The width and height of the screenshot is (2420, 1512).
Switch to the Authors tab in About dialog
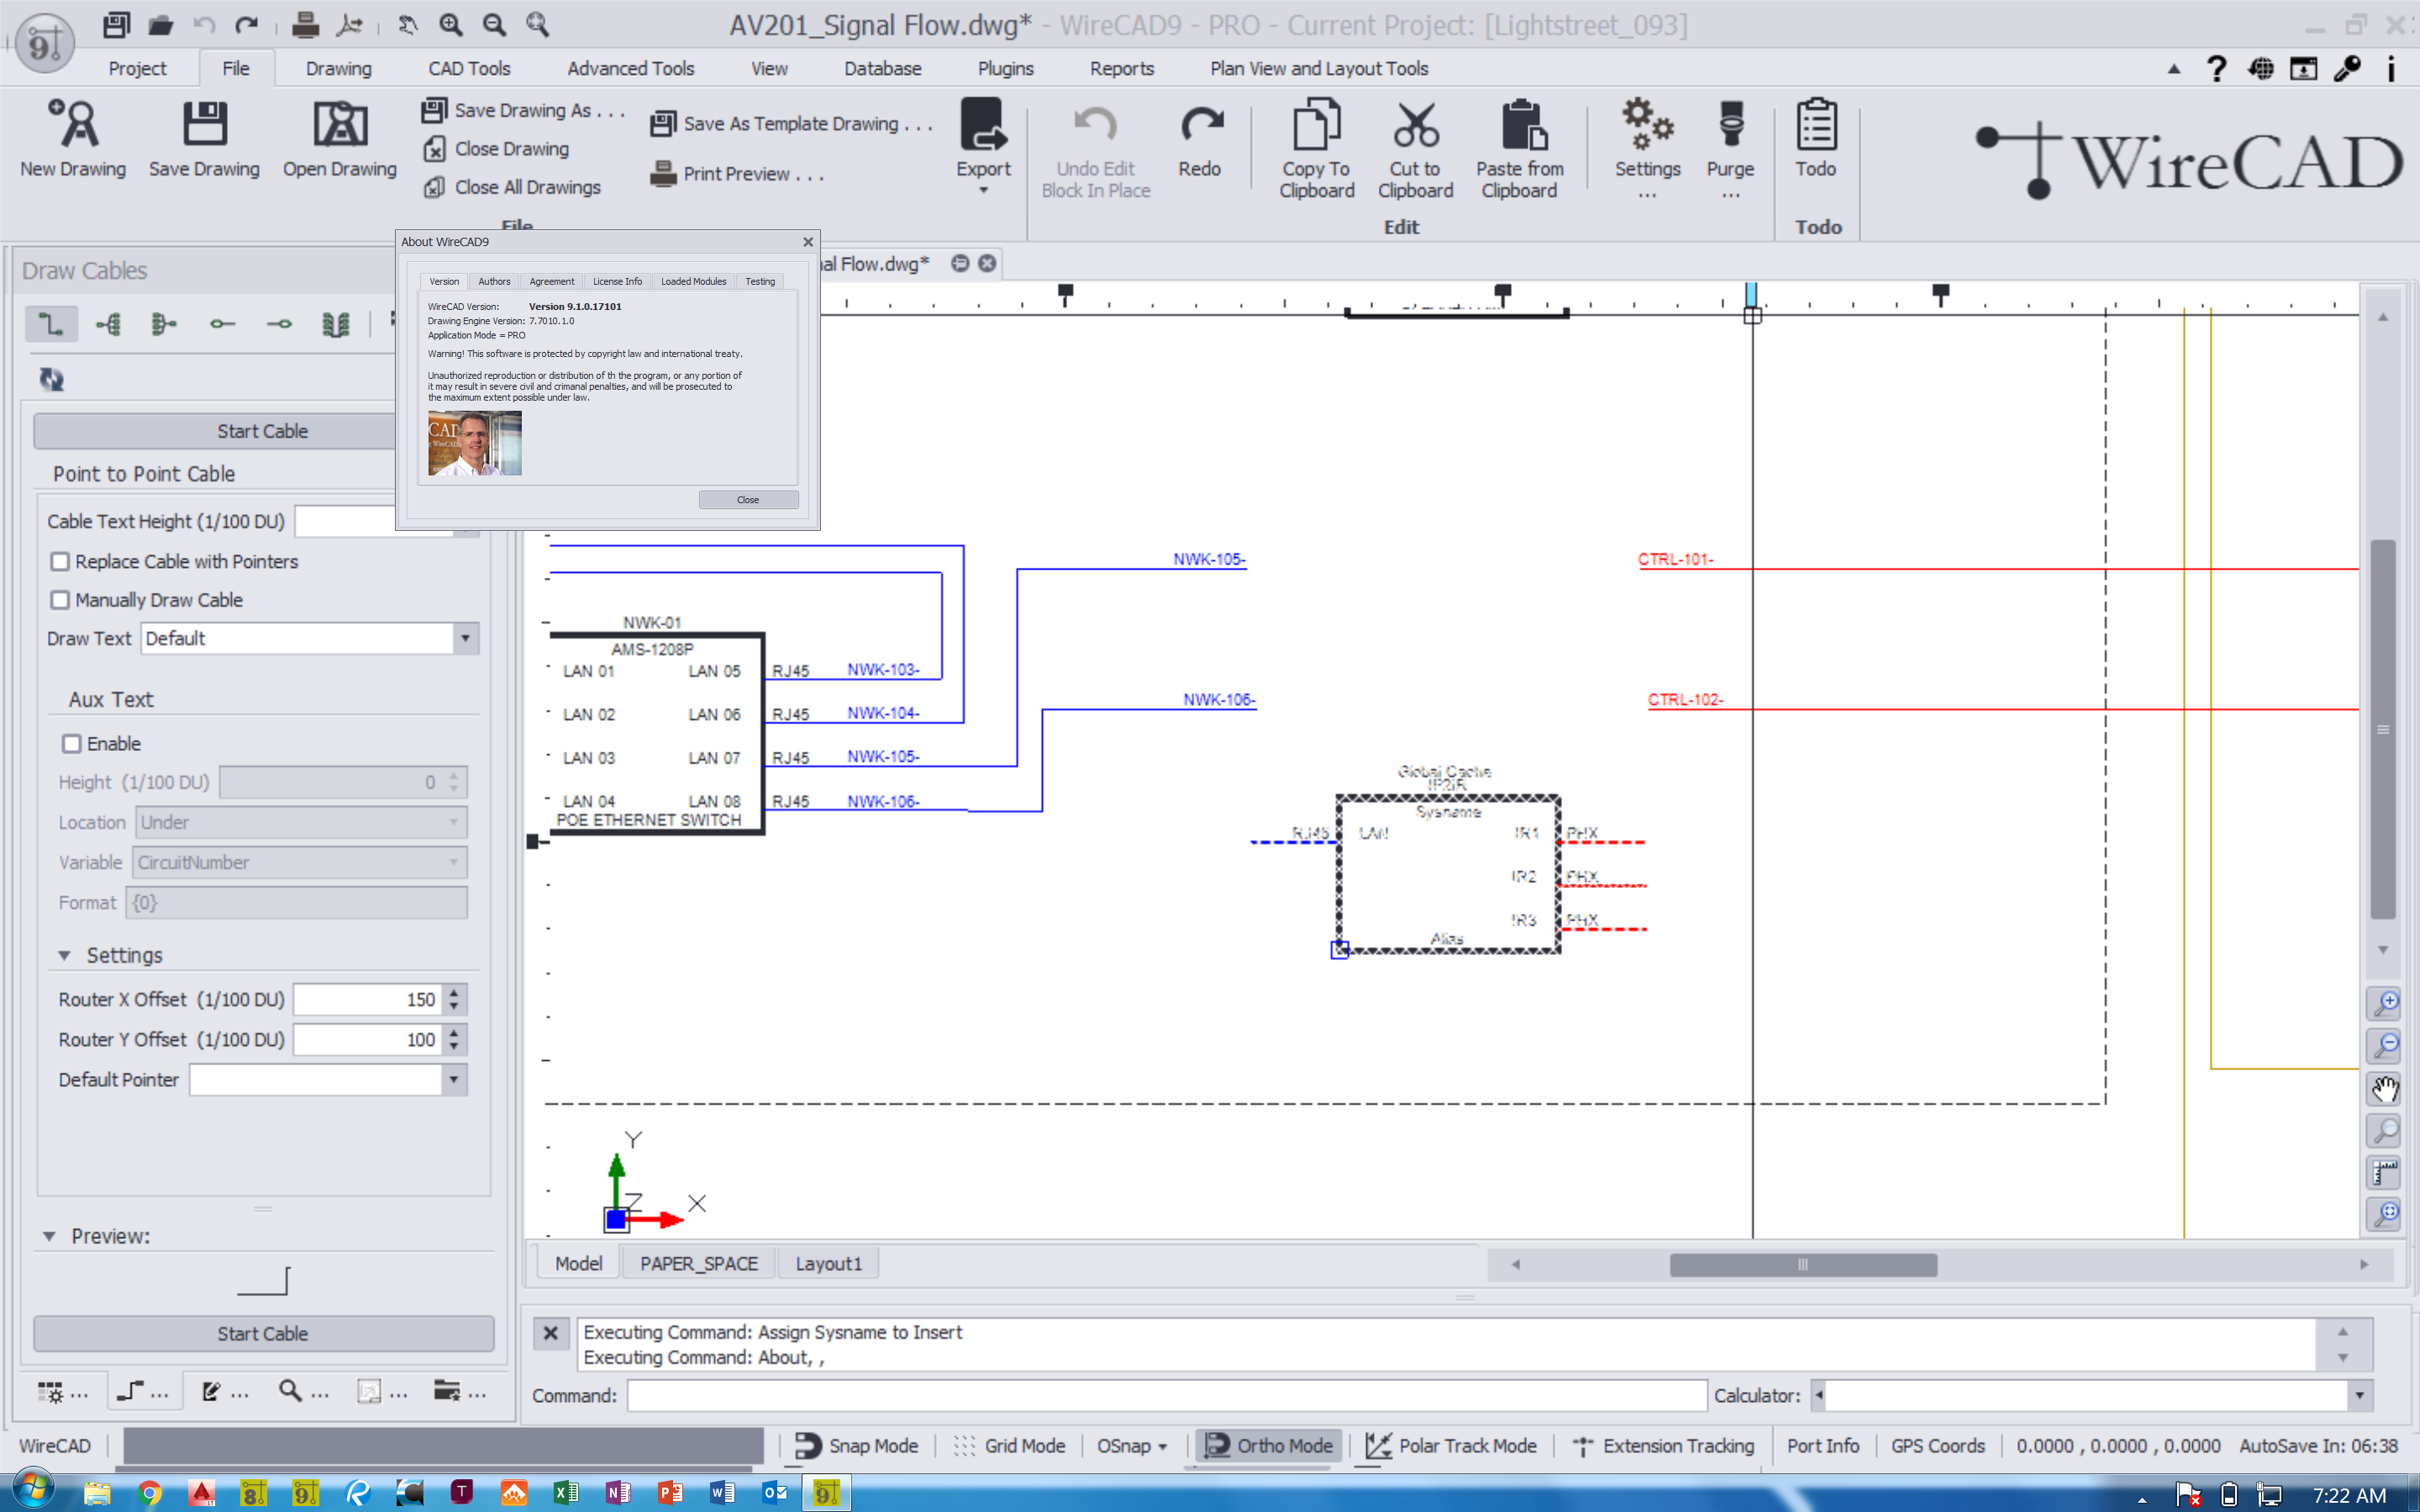(494, 281)
